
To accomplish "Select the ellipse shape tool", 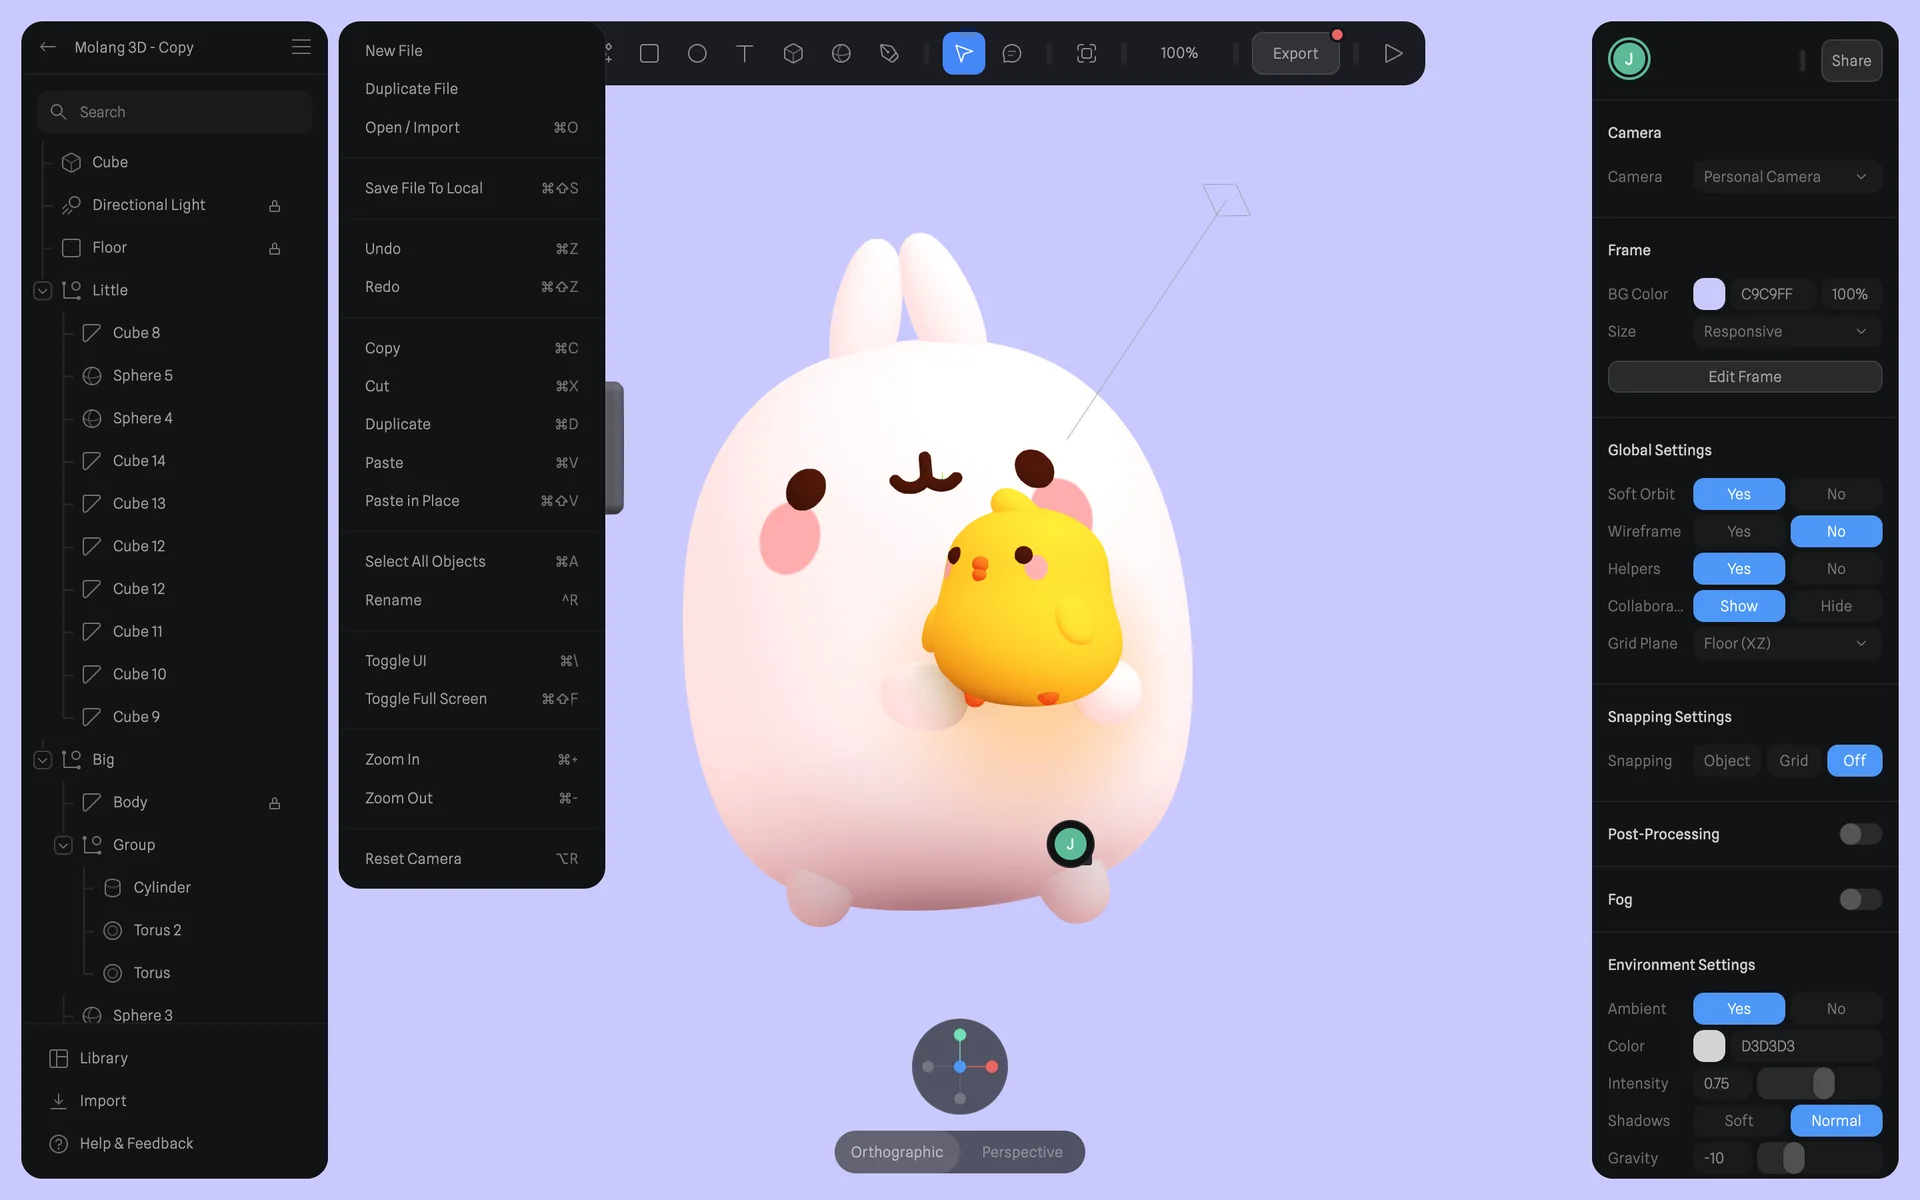I will click(x=697, y=53).
